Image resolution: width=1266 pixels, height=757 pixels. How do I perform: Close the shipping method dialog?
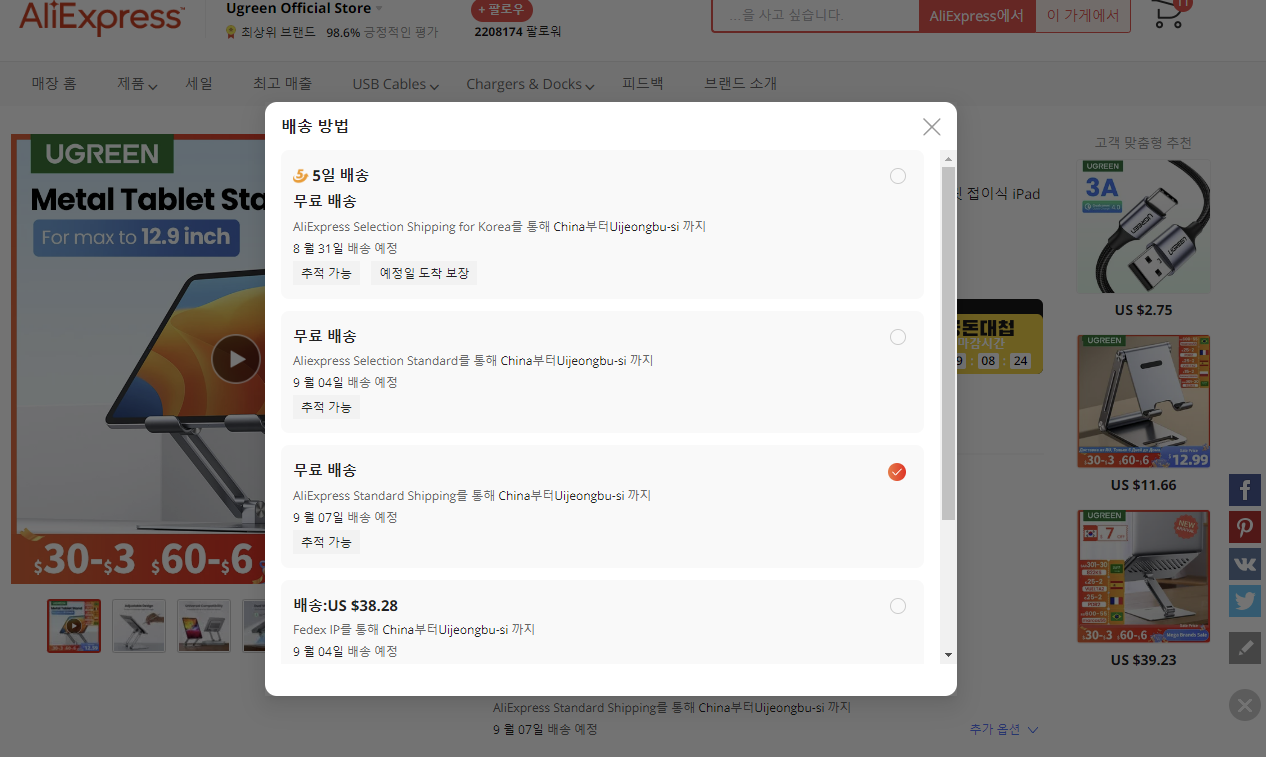[x=931, y=127]
